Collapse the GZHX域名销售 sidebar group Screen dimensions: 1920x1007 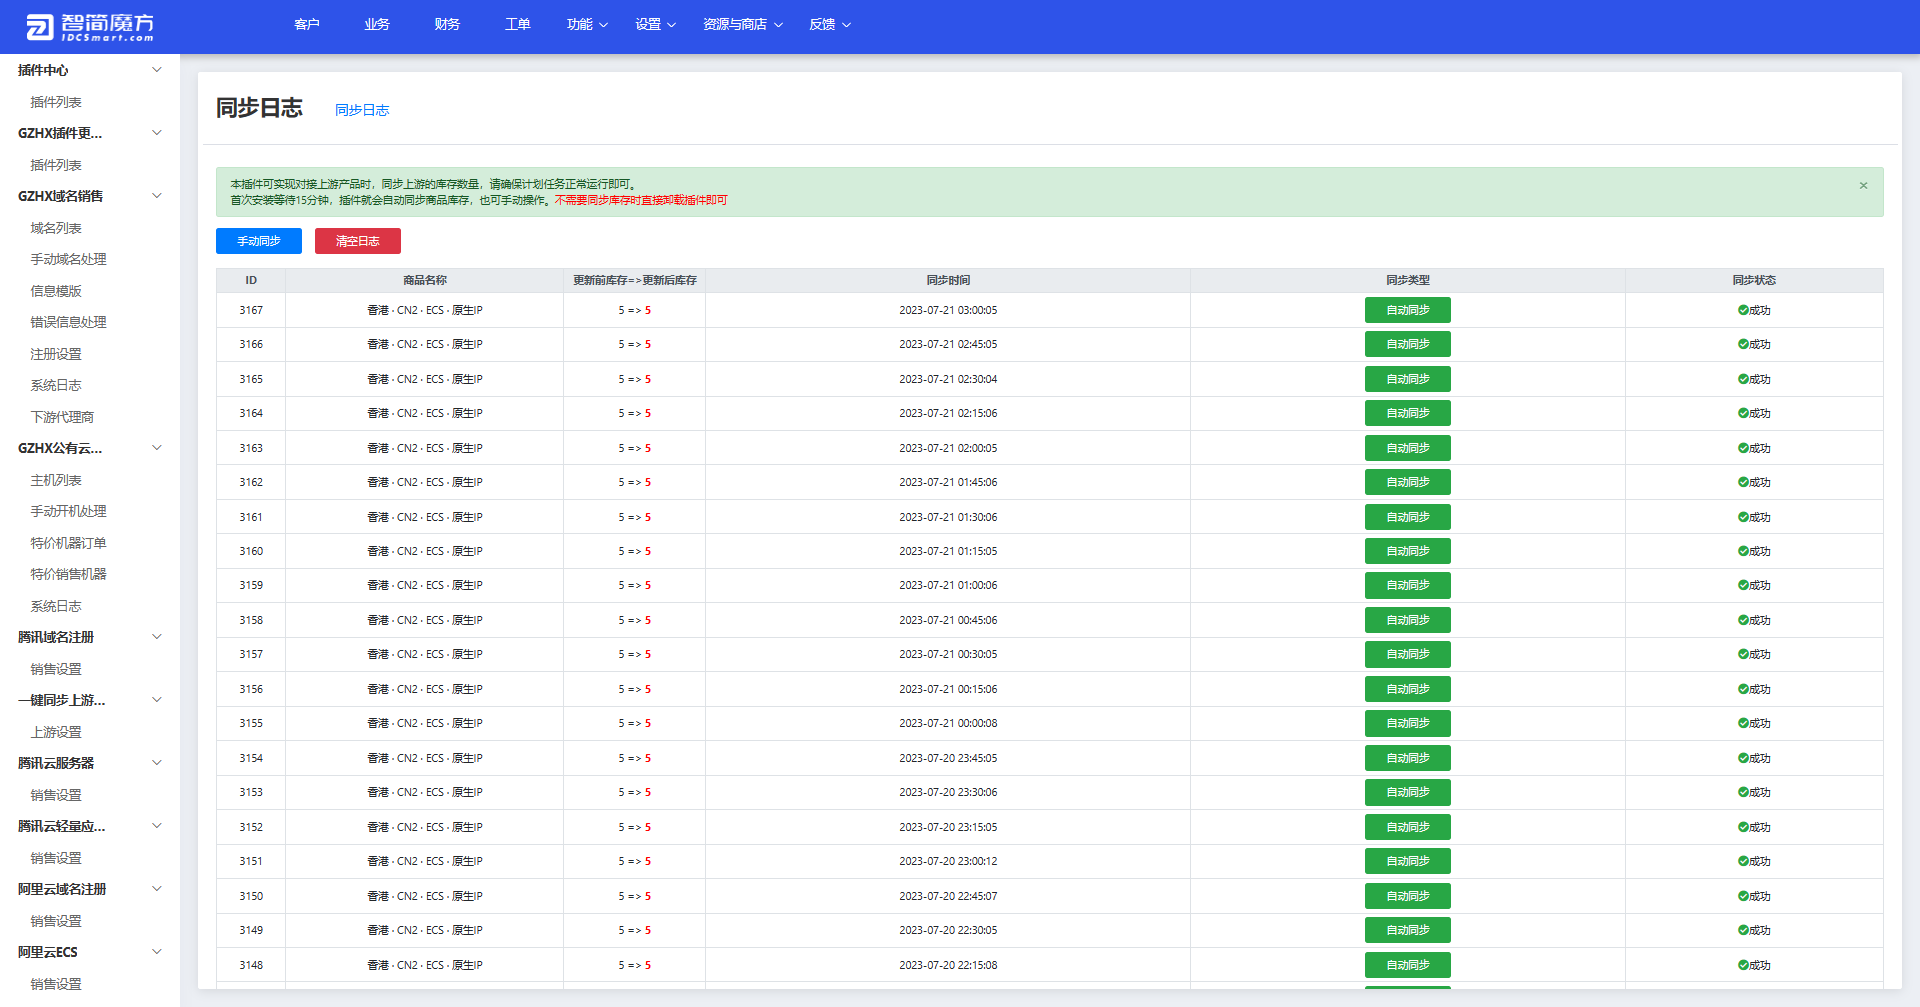click(156, 196)
